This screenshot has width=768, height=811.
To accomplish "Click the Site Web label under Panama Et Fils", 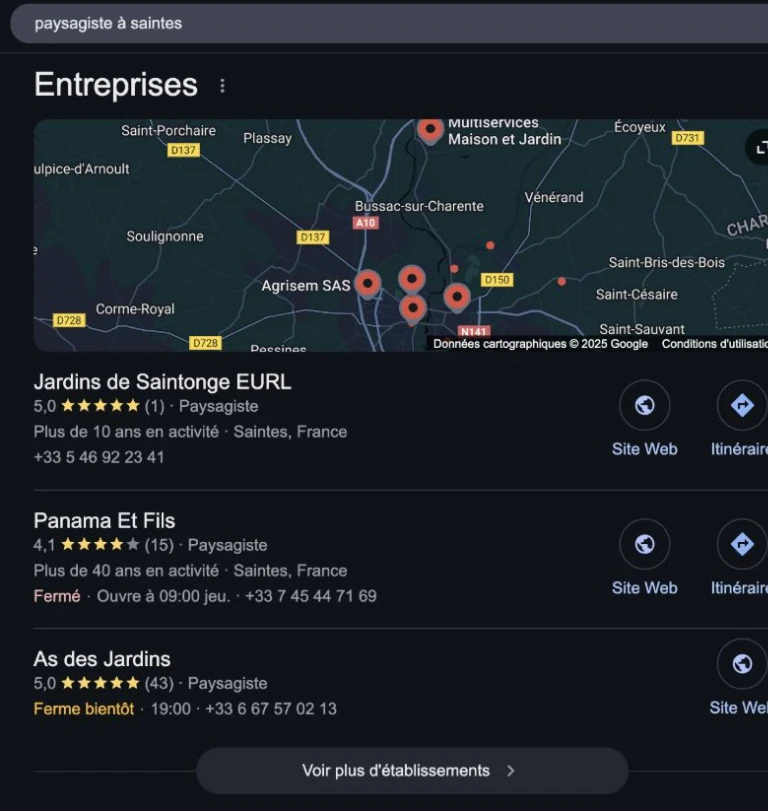I will point(644,588).
